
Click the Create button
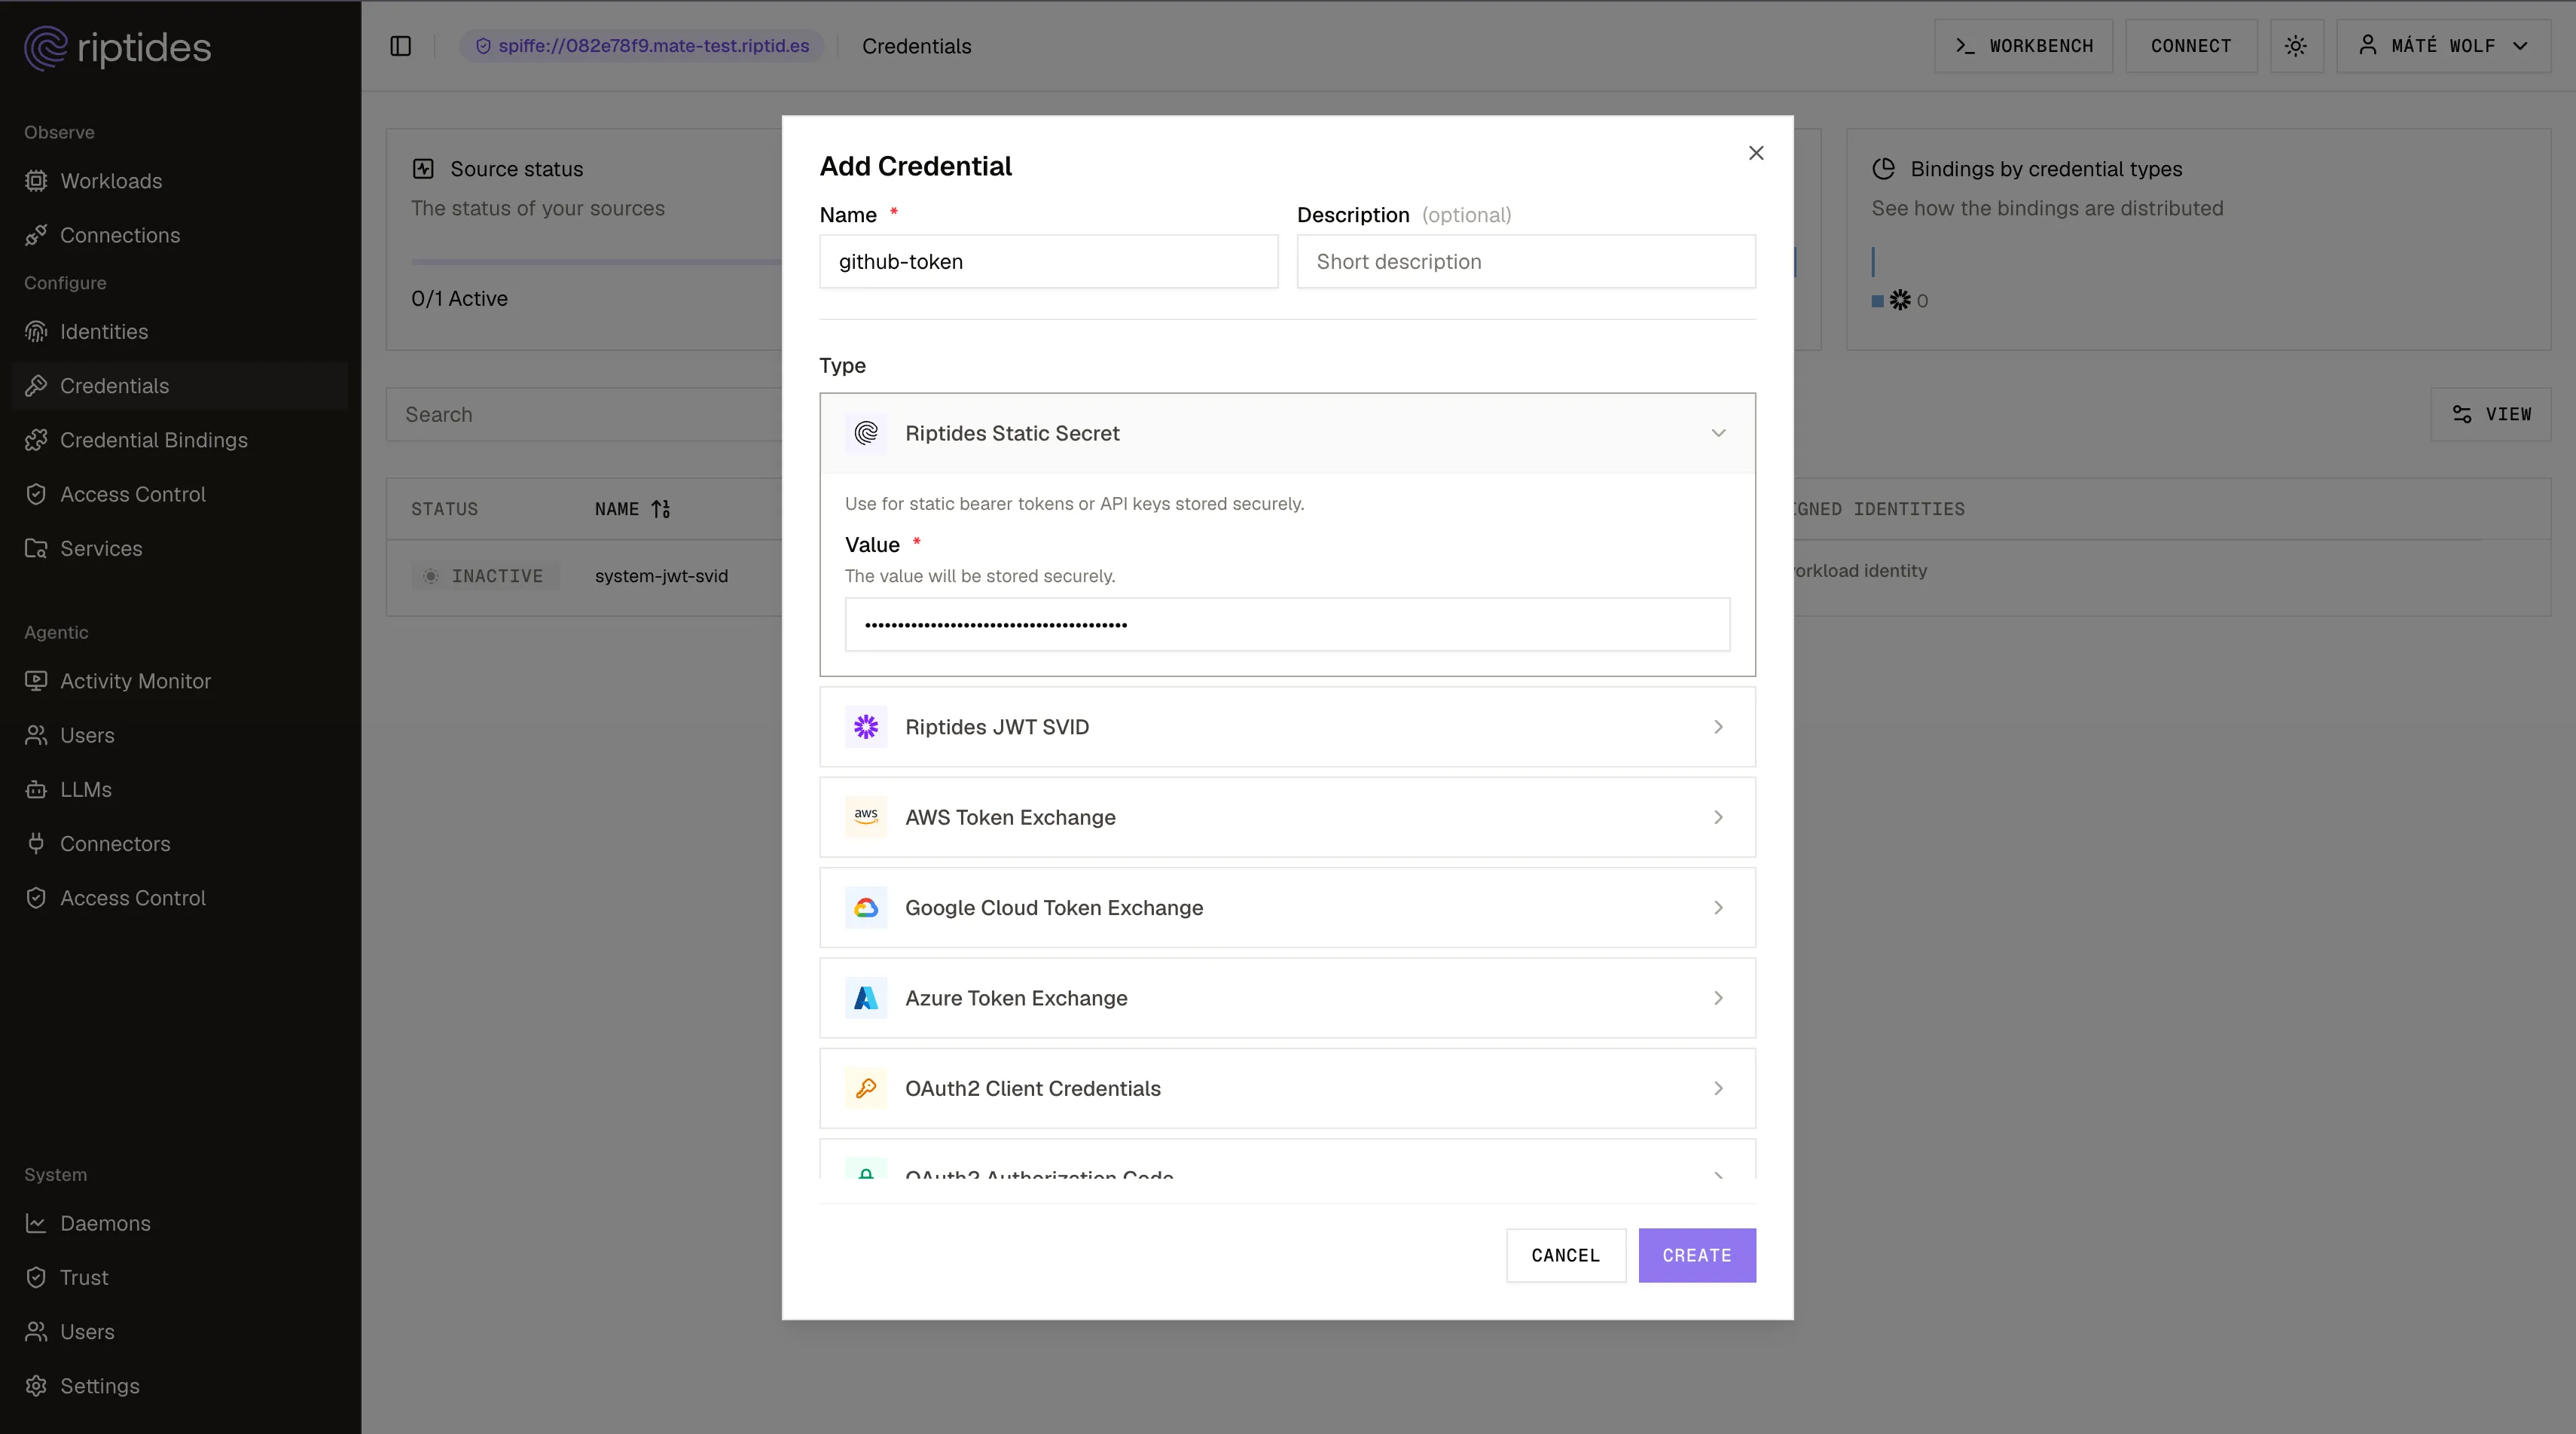(x=1697, y=1255)
